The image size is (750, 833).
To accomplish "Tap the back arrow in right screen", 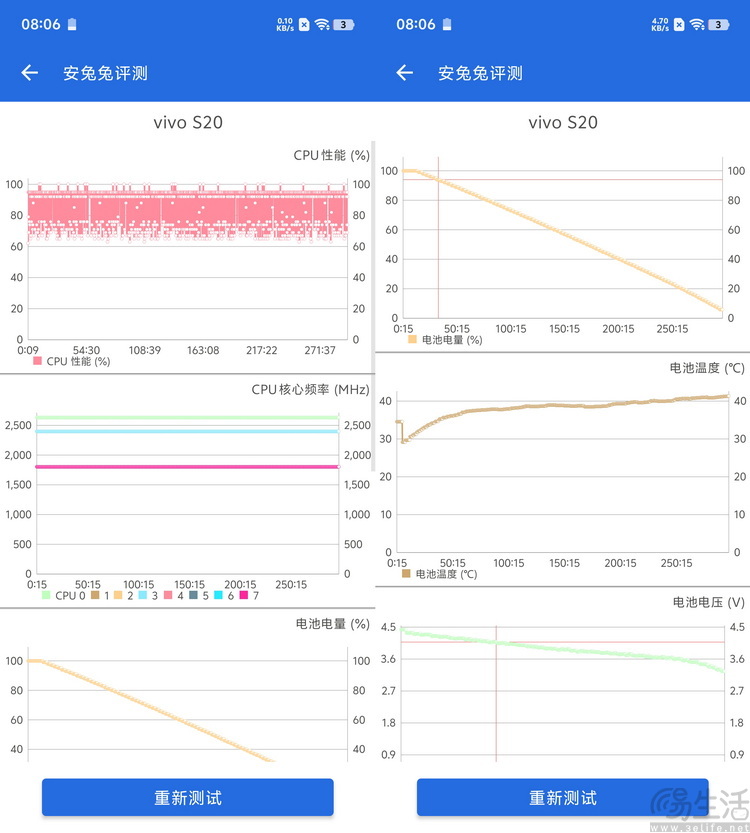I will tap(405, 73).
